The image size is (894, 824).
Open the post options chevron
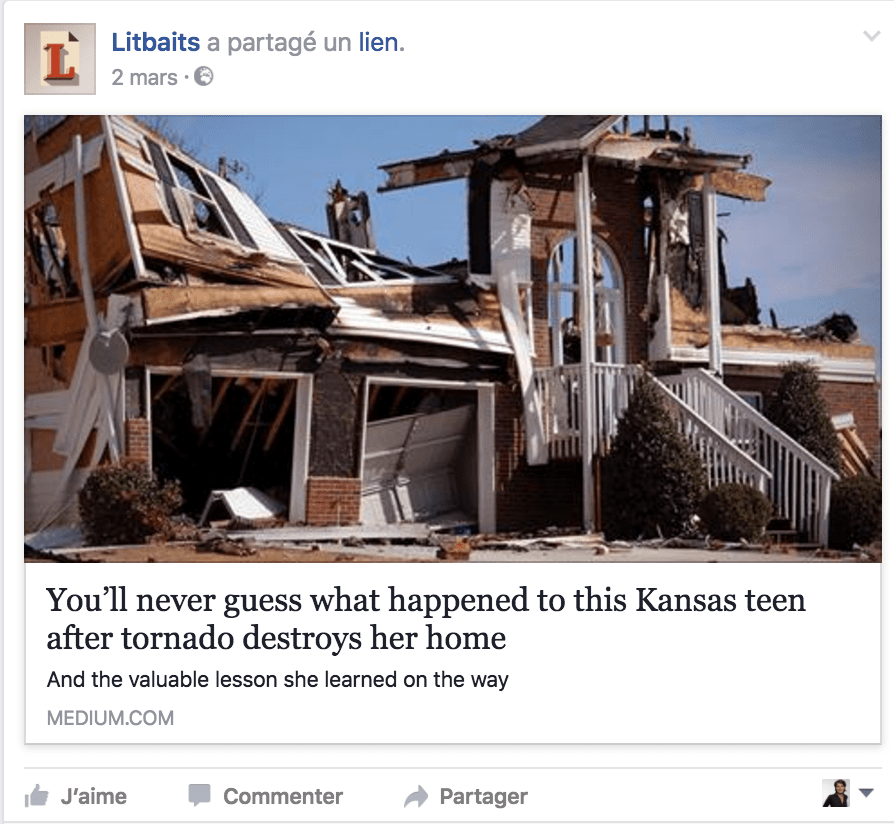click(871, 36)
